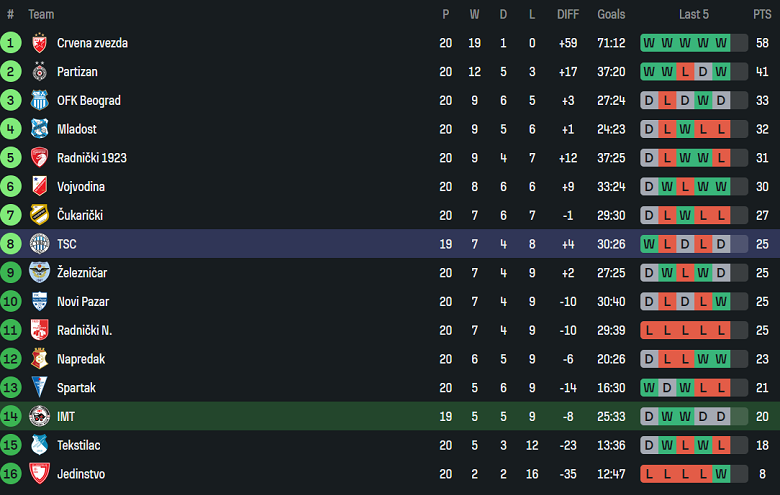Sort table by PTS column header

pos(762,15)
